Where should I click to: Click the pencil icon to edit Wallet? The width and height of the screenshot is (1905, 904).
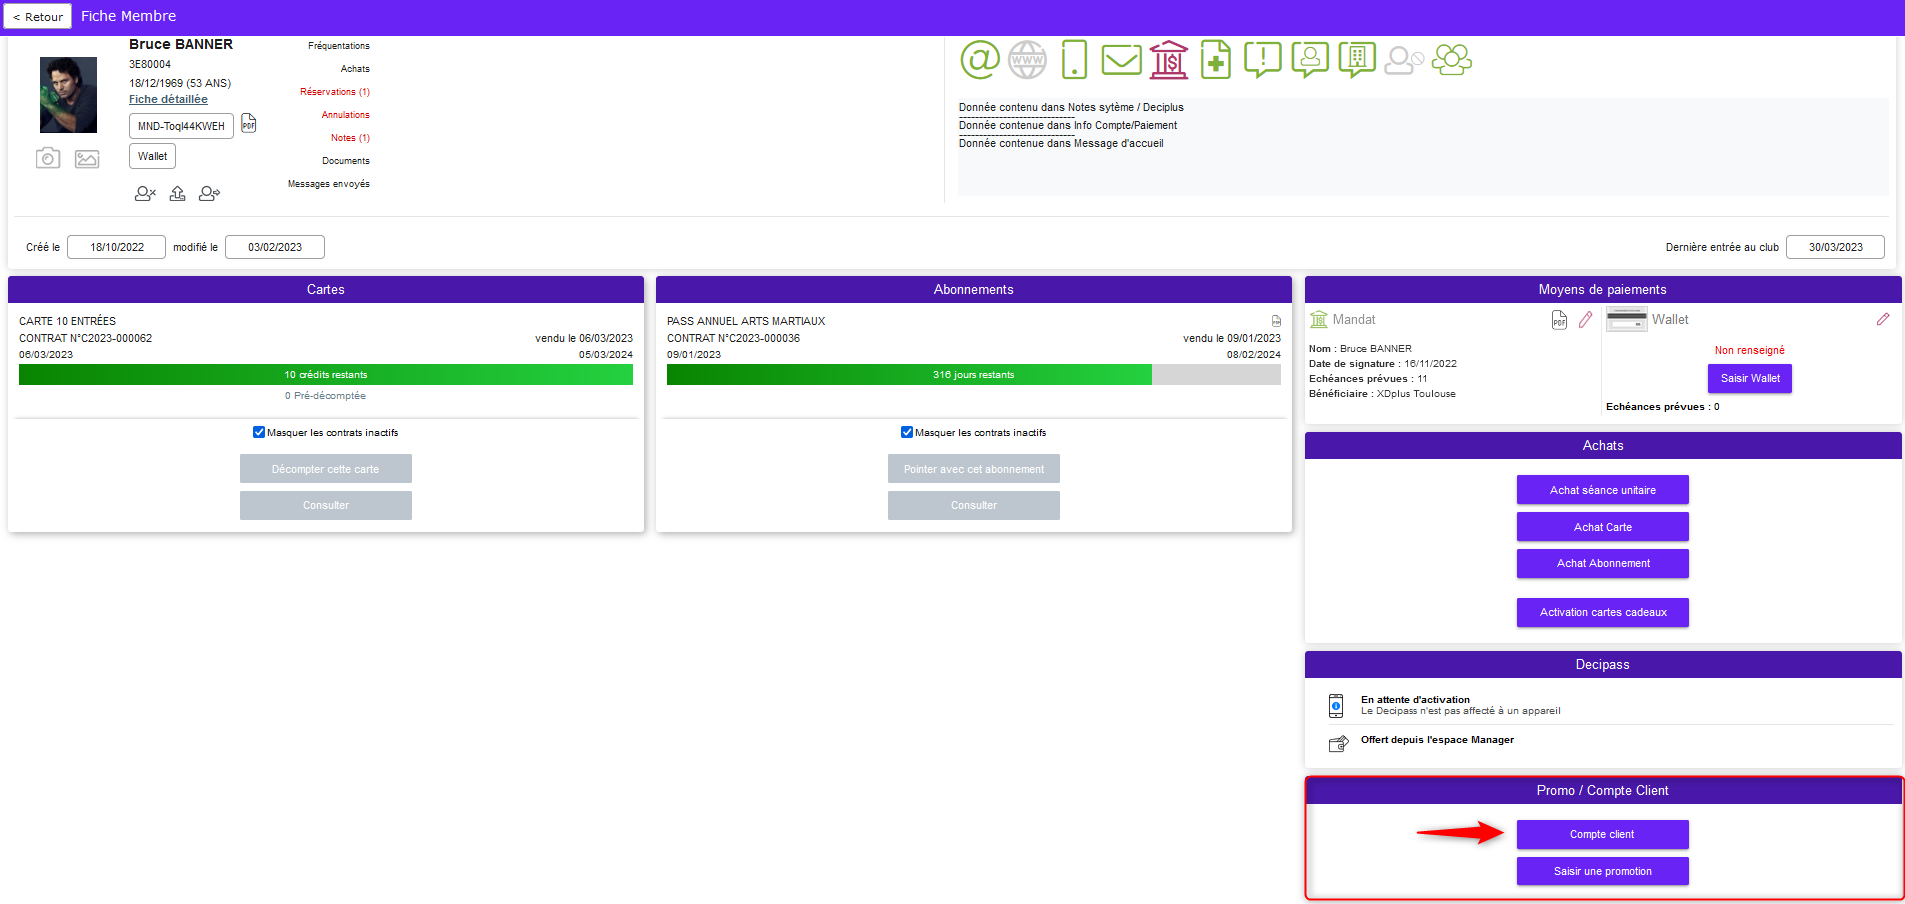coord(1883,319)
